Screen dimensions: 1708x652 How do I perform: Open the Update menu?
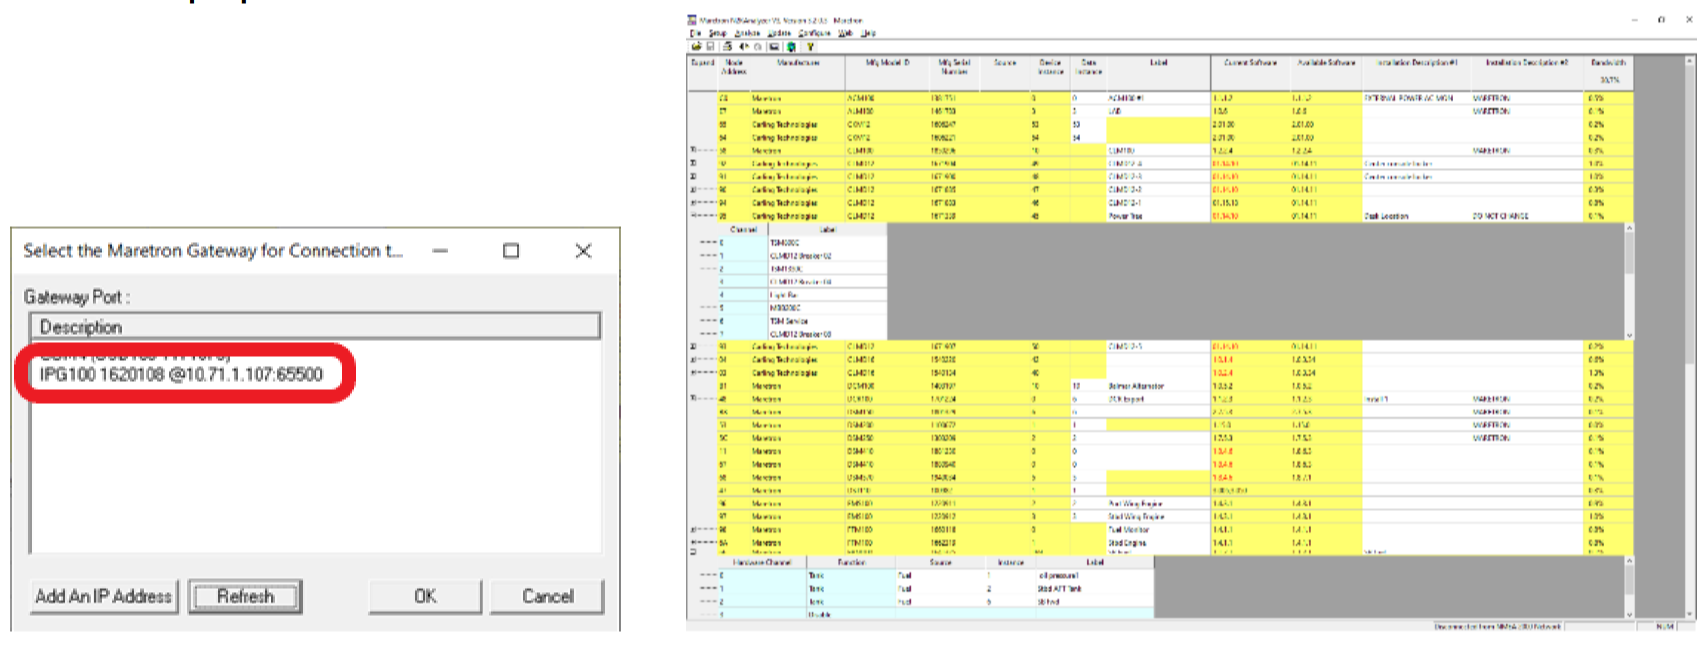(x=779, y=33)
